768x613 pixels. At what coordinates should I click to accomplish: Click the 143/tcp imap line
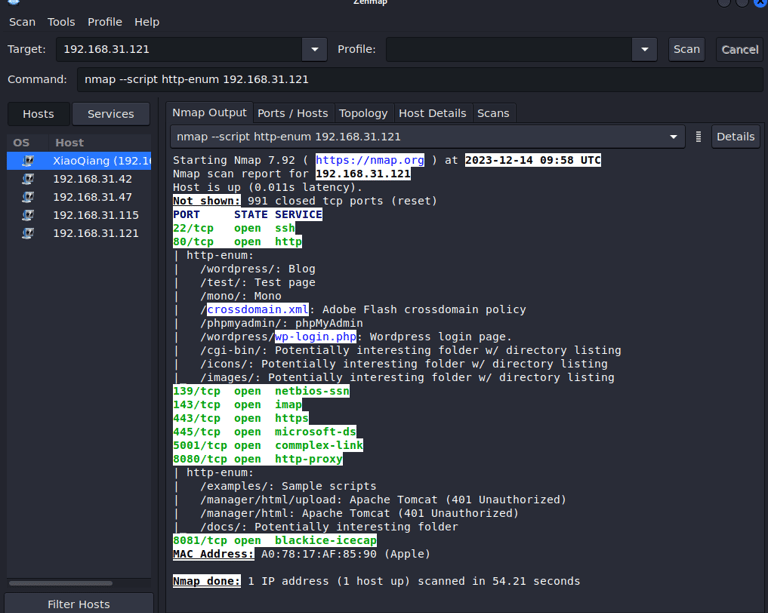point(238,404)
